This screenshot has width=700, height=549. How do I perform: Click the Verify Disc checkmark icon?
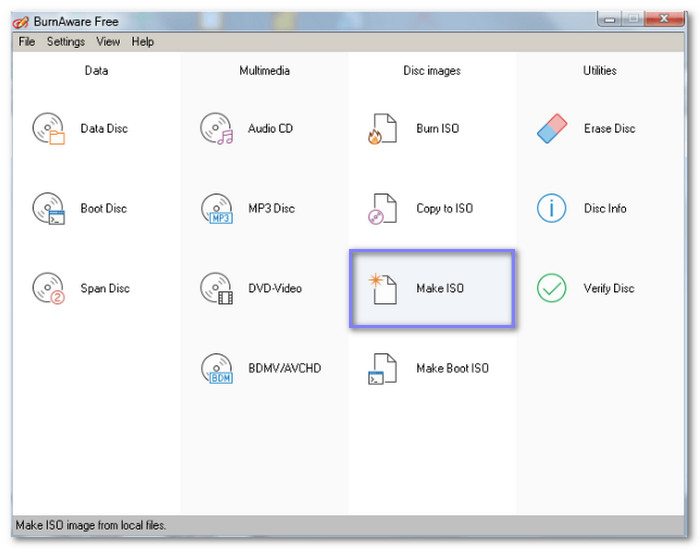pyautogui.click(x=552, y=288)
